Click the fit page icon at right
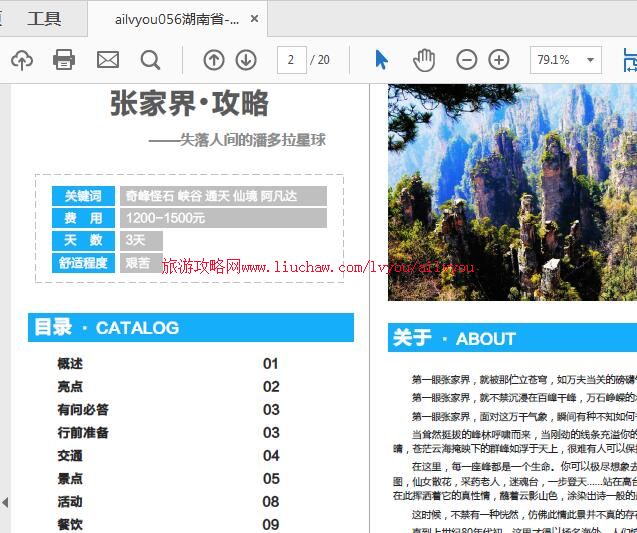The height and width of the screenshot is (533, 637). click(629, 60)
